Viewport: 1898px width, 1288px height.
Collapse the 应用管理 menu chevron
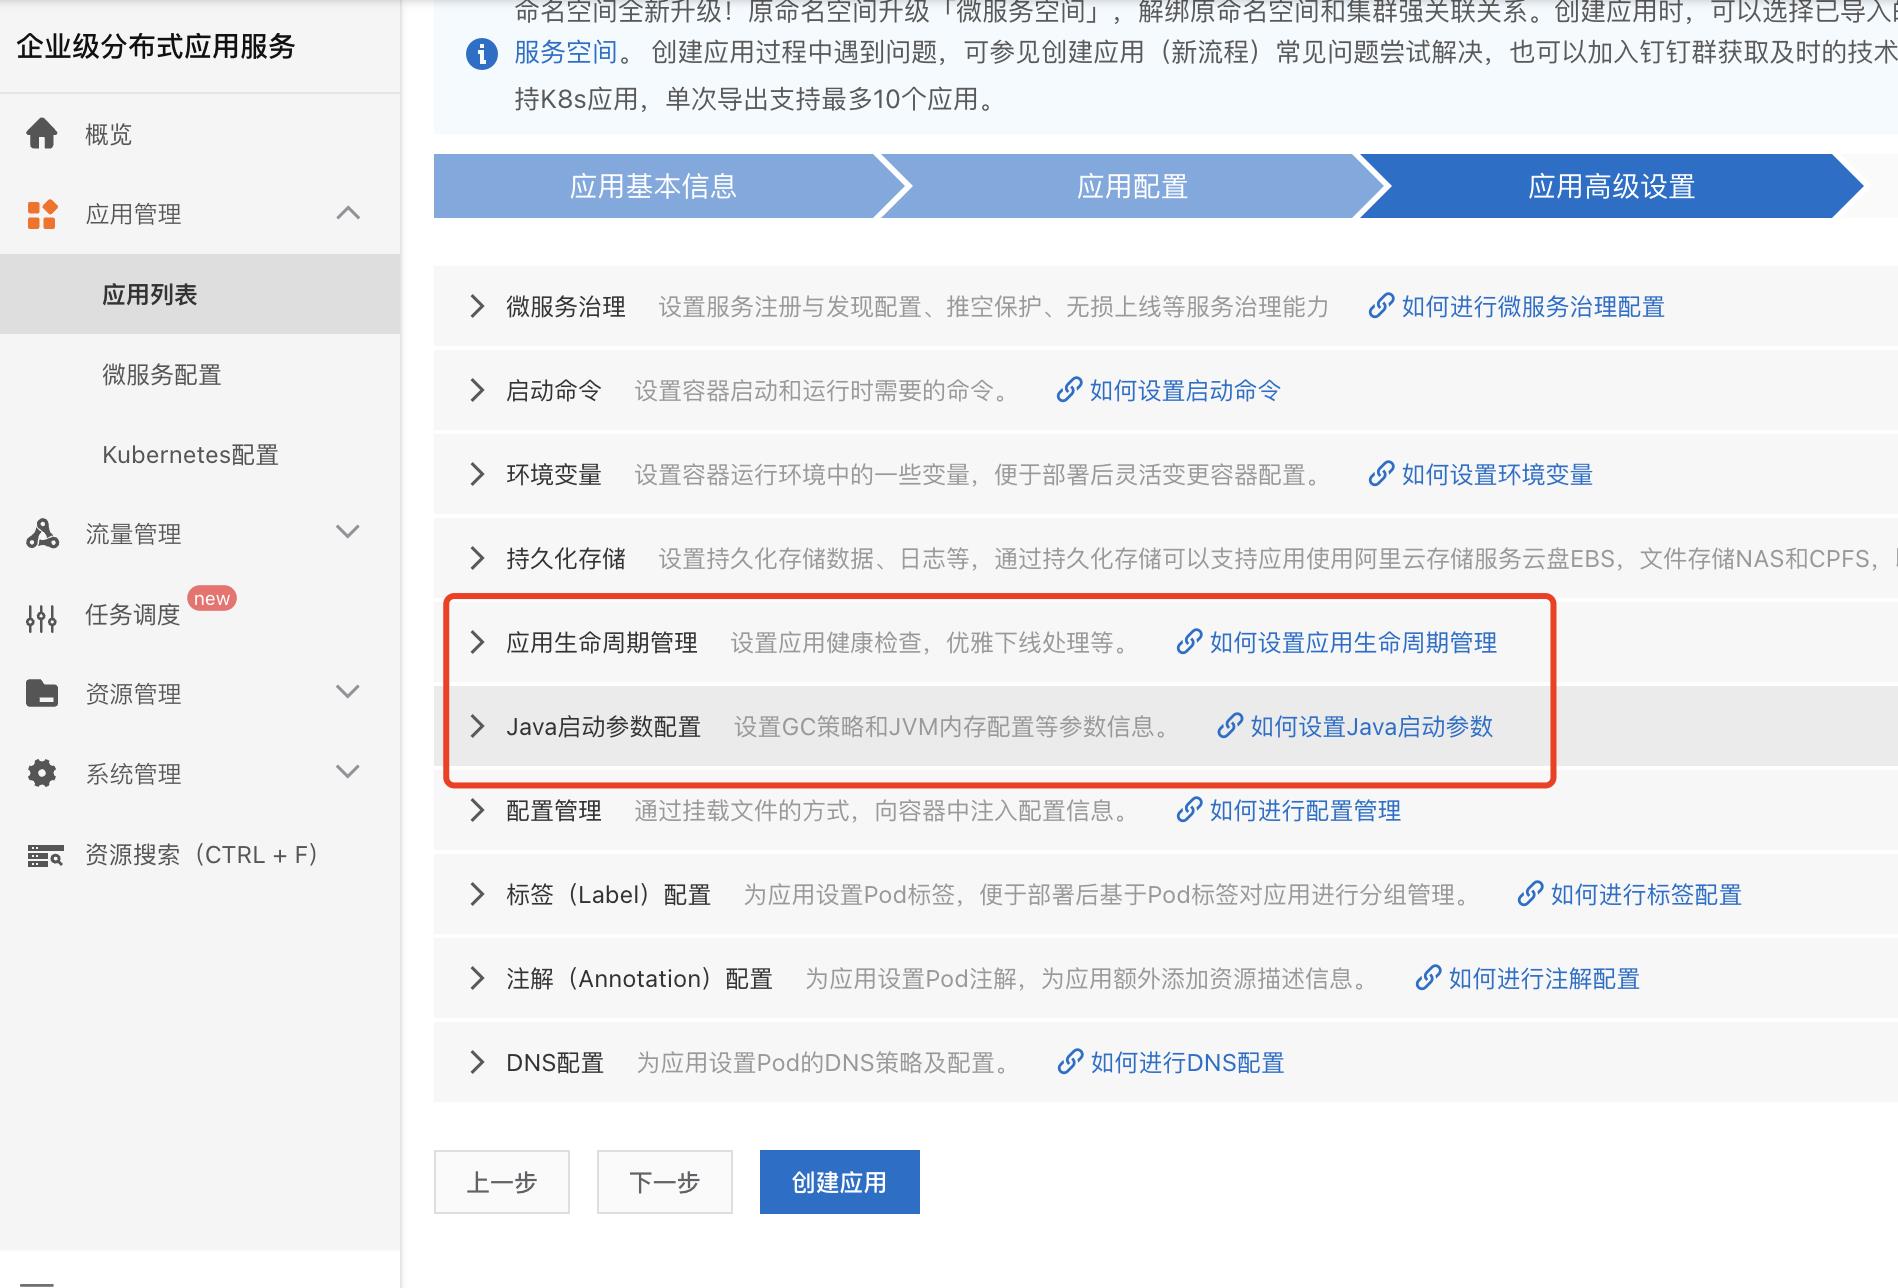pos(348,213)
